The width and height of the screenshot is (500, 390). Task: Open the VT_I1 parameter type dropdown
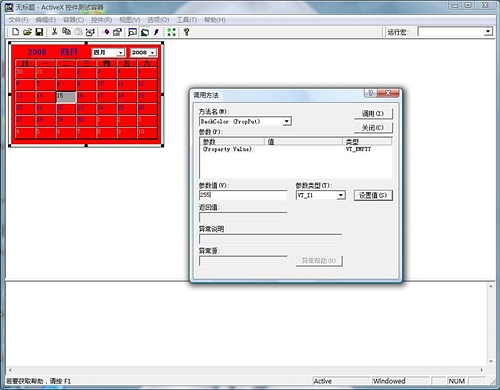click(341, 195)
